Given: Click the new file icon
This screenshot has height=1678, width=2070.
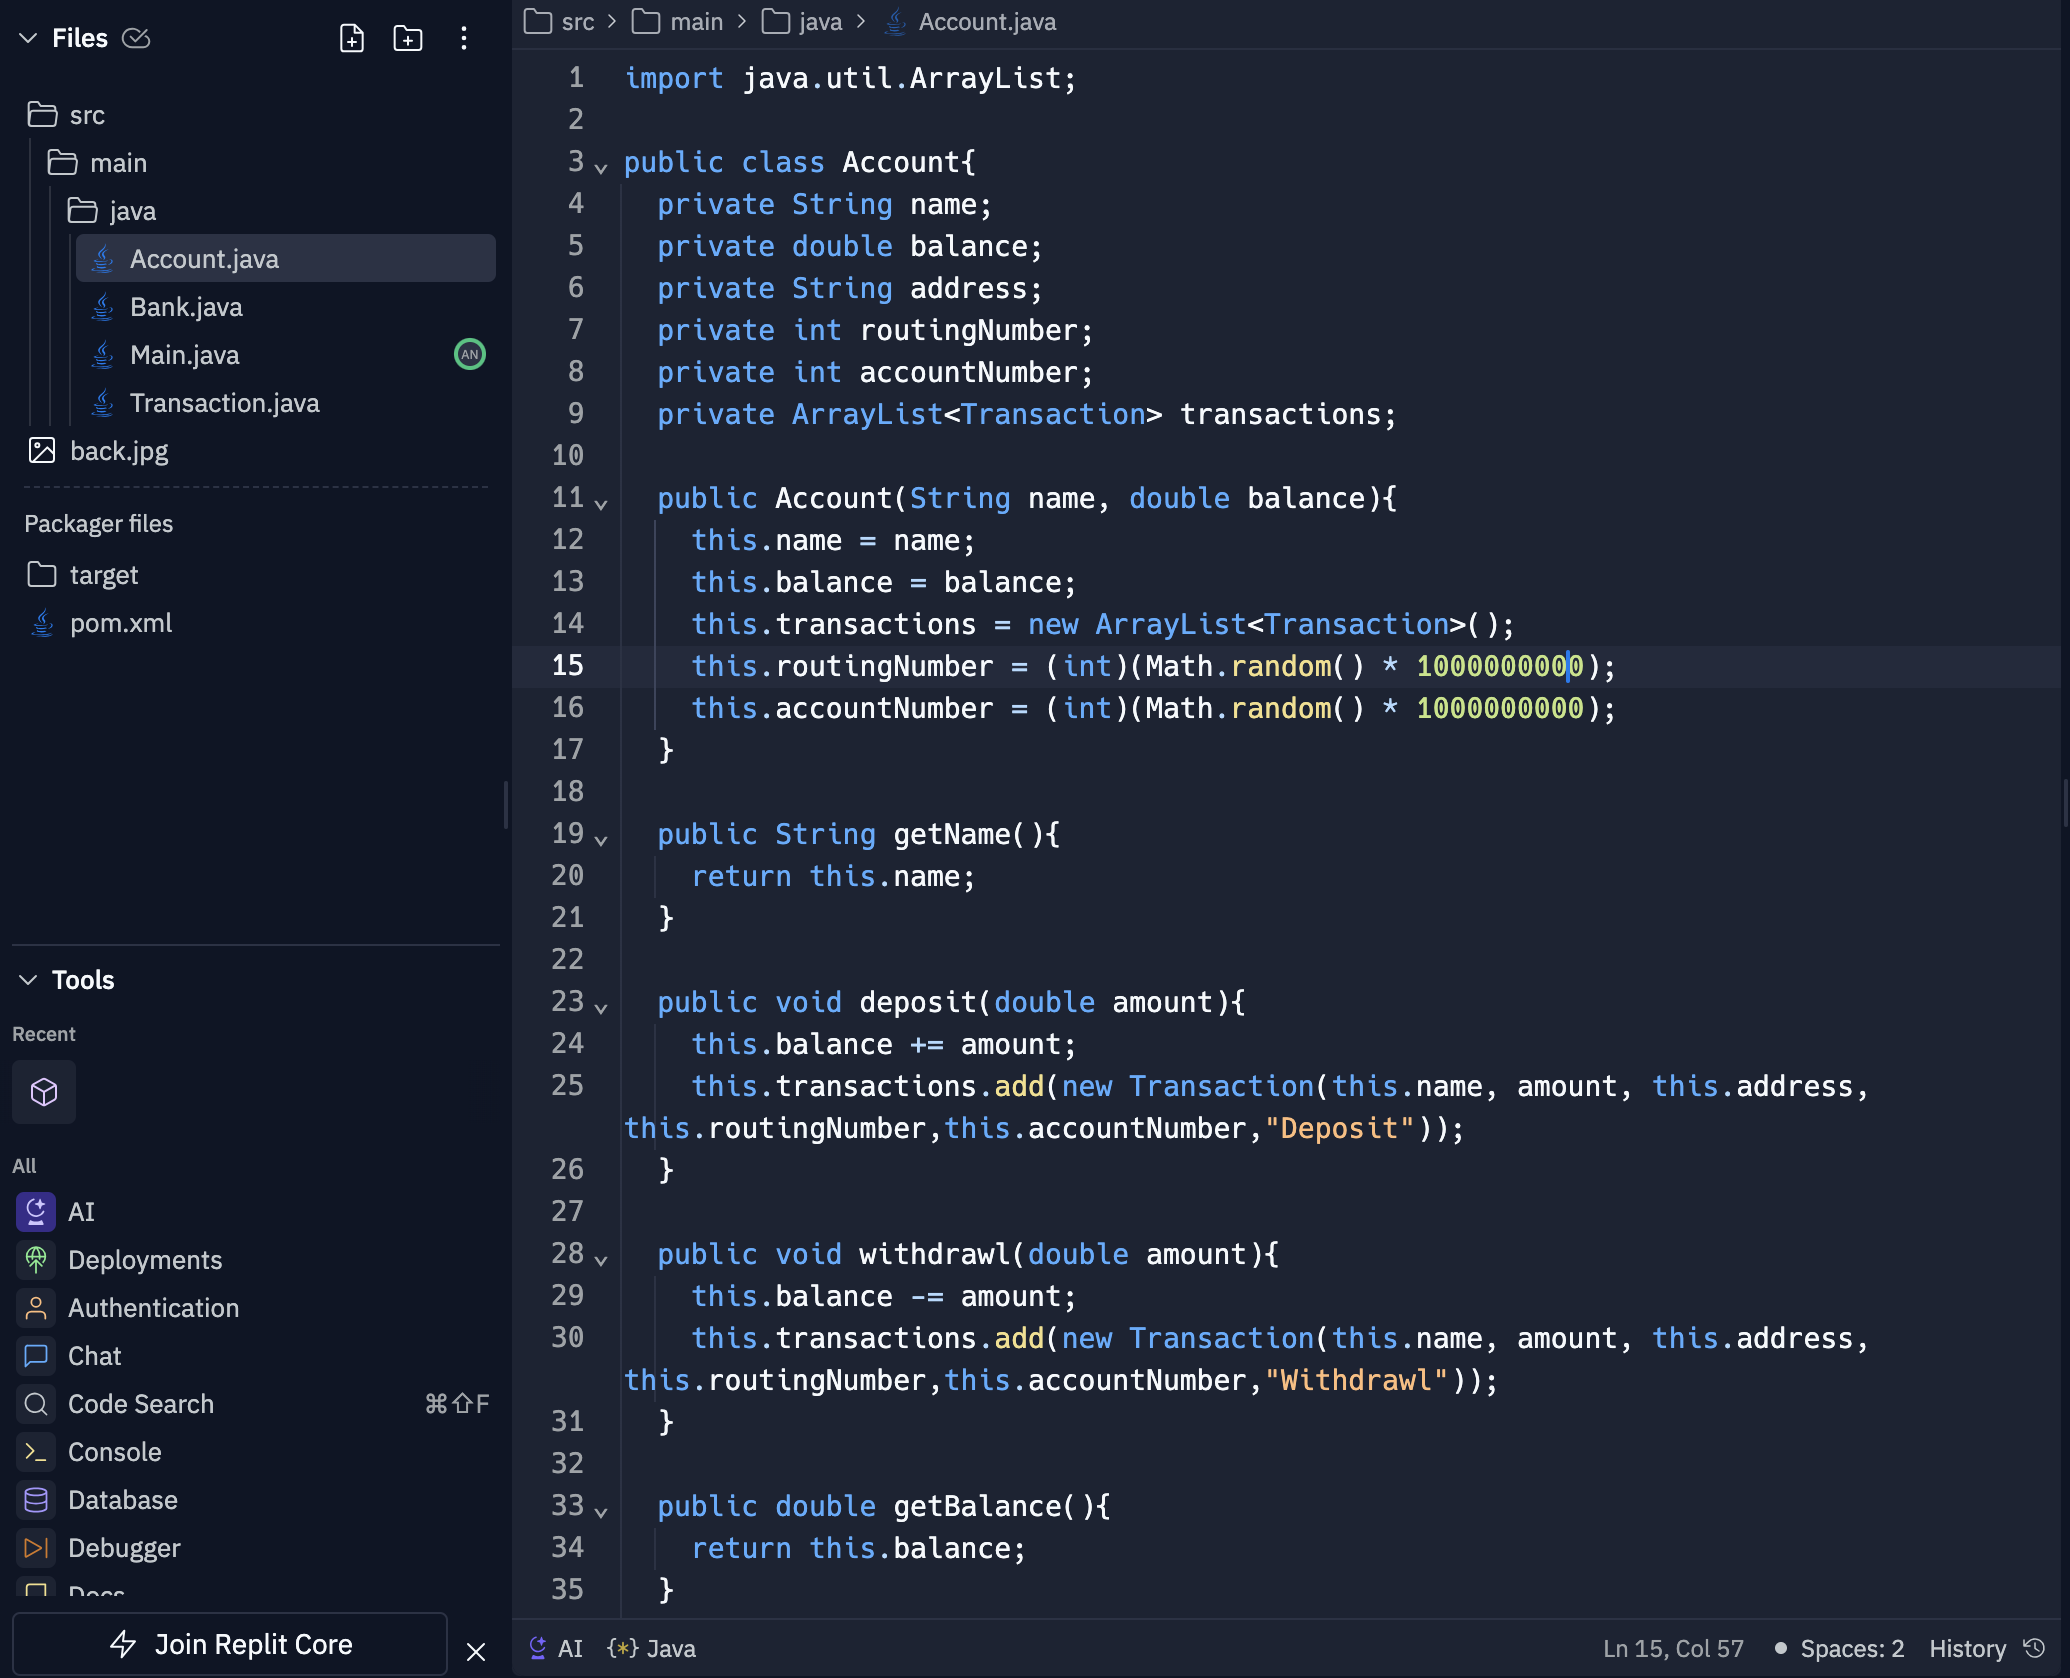Looking at the screenshot, I should [352, 38].
